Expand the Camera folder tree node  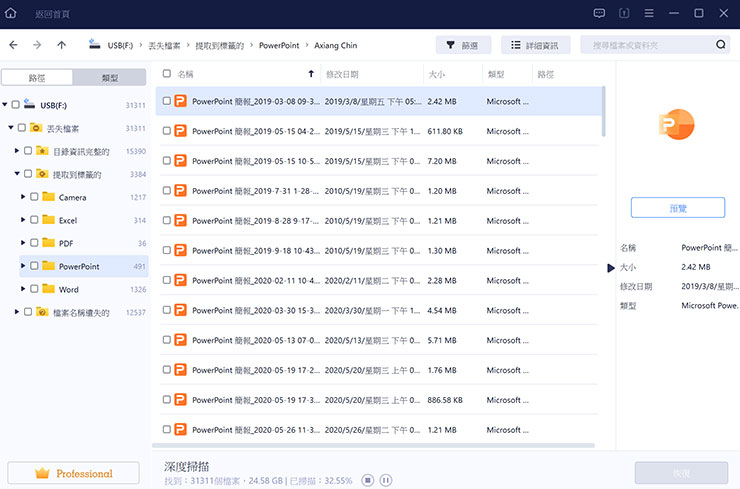(x=23, y=197)
